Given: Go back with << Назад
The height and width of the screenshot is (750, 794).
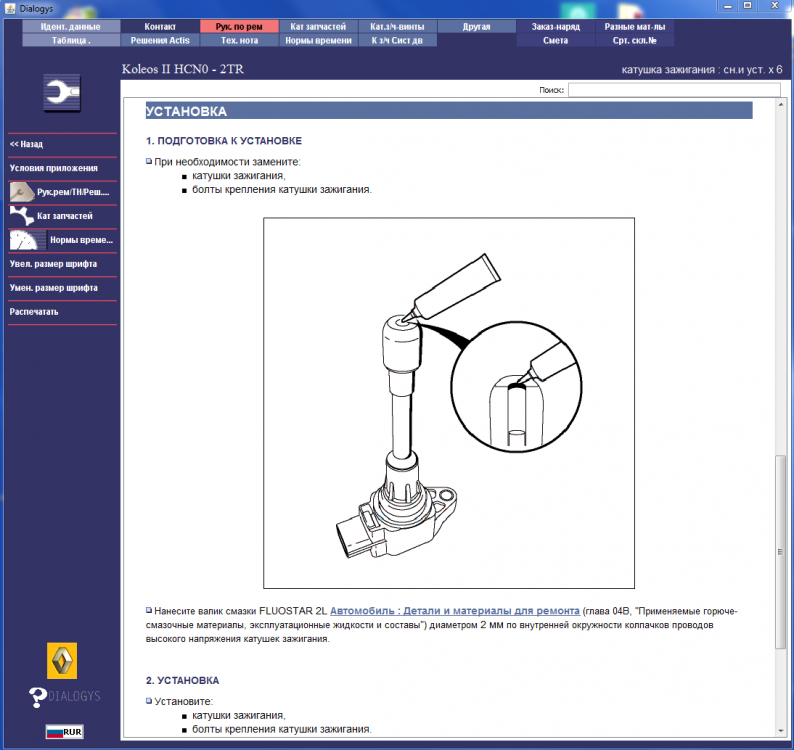Looking at the screenshot, I should (x=62, y=144).
